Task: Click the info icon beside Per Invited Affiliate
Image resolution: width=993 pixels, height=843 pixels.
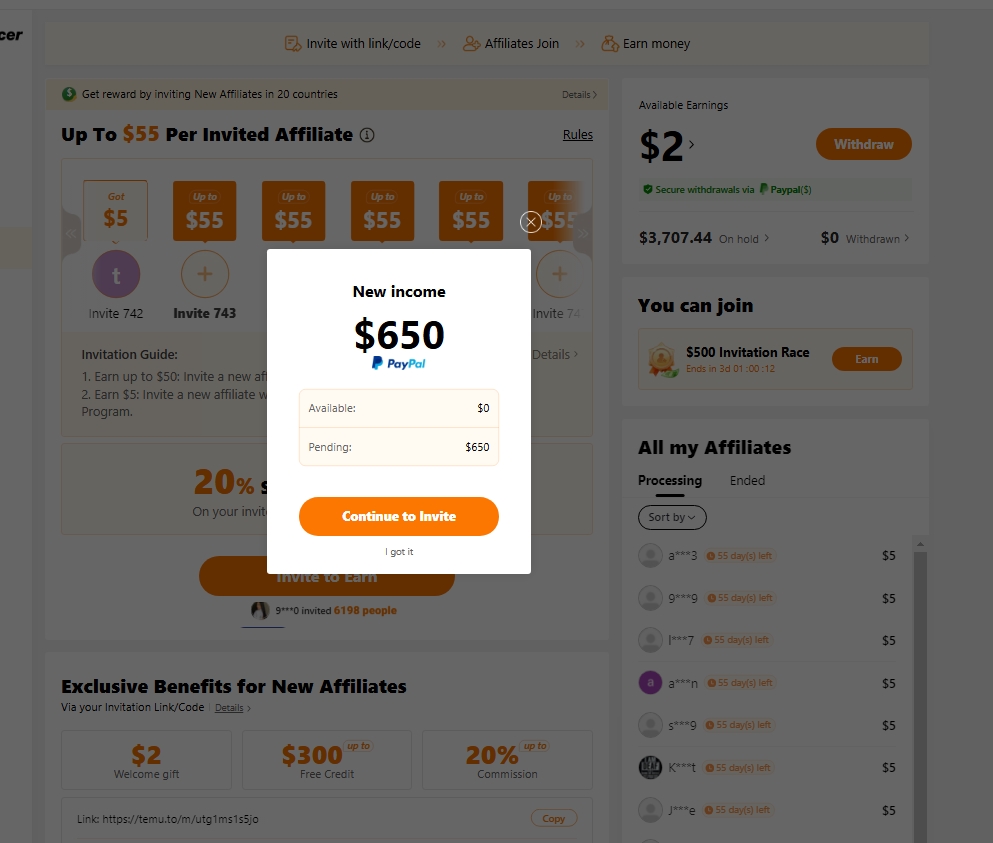Action: [367, 135]
